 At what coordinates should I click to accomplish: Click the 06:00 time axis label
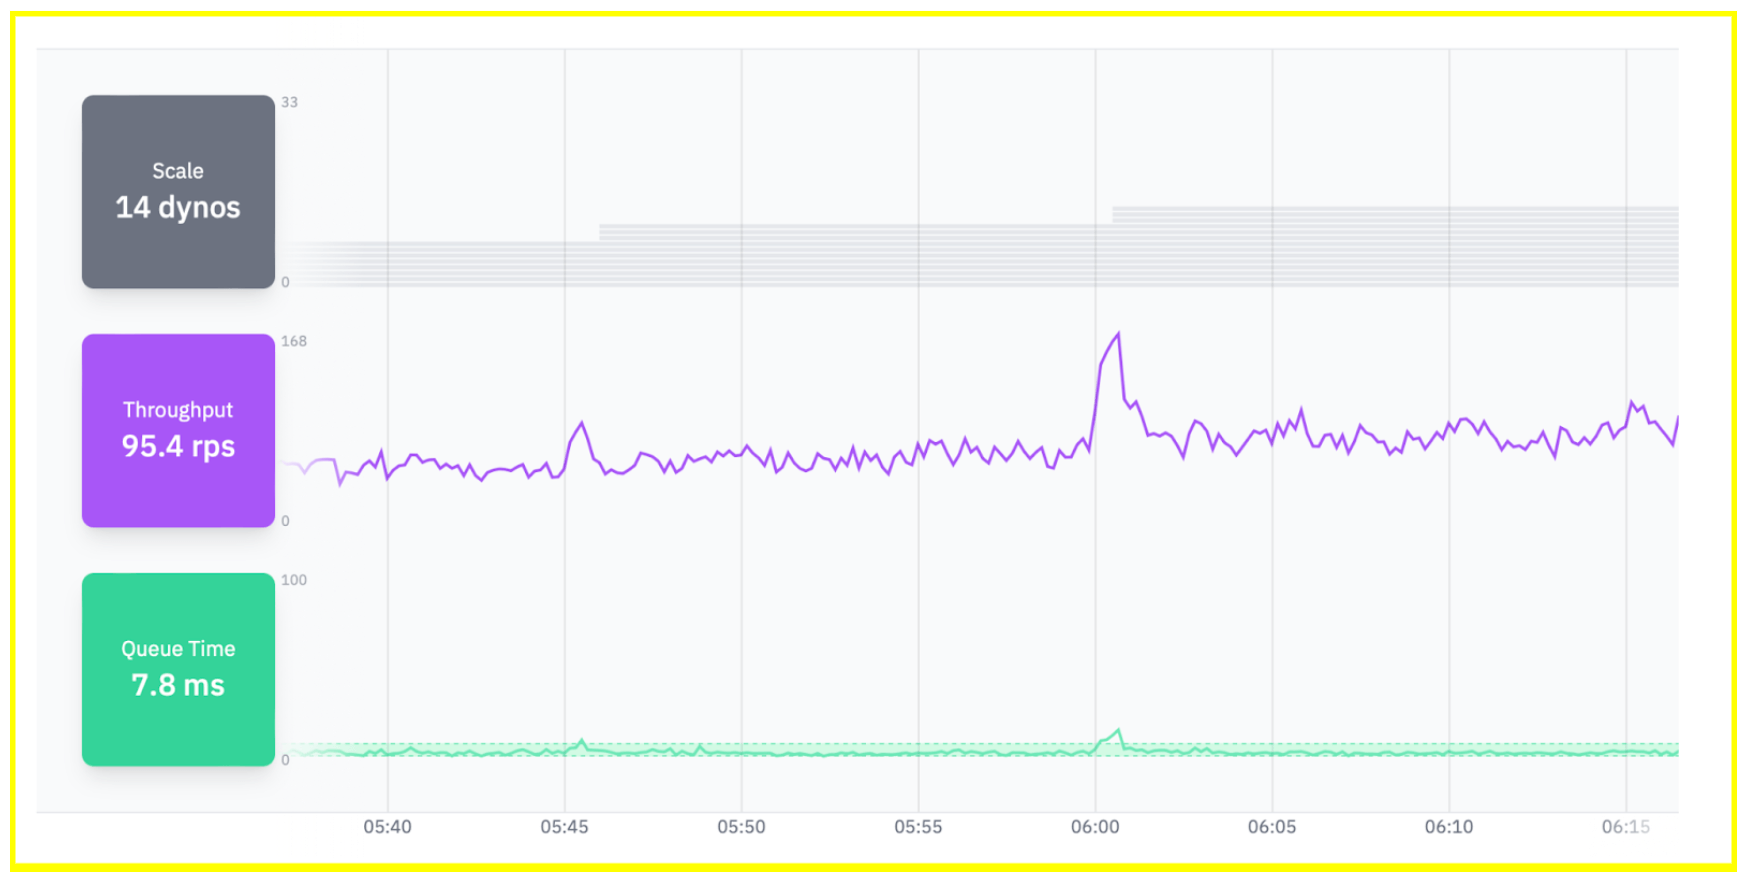coord(1095,827)
